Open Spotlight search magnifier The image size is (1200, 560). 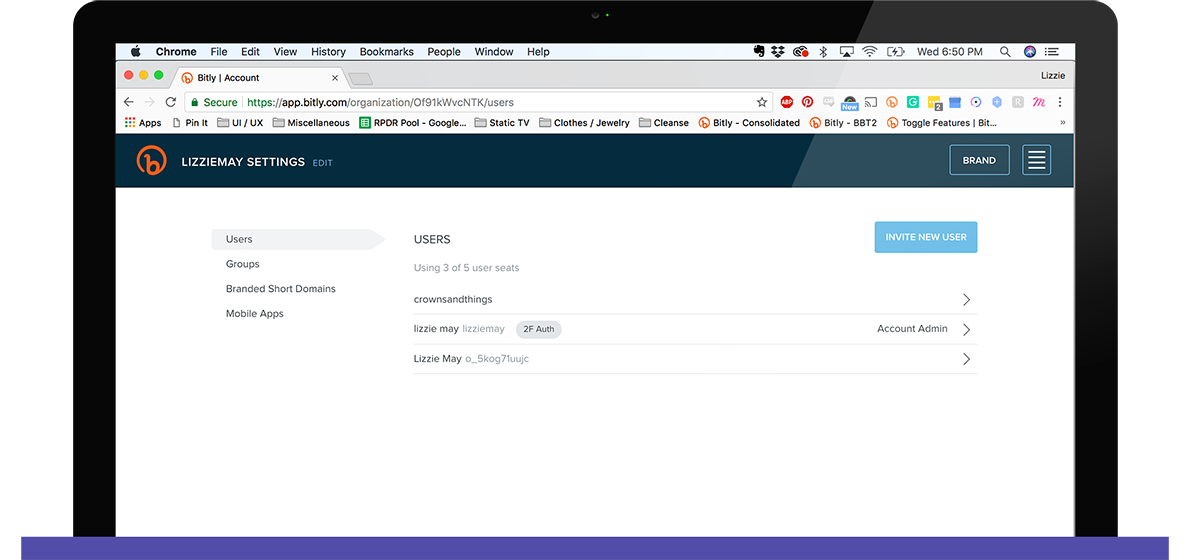coord(1005,52)
